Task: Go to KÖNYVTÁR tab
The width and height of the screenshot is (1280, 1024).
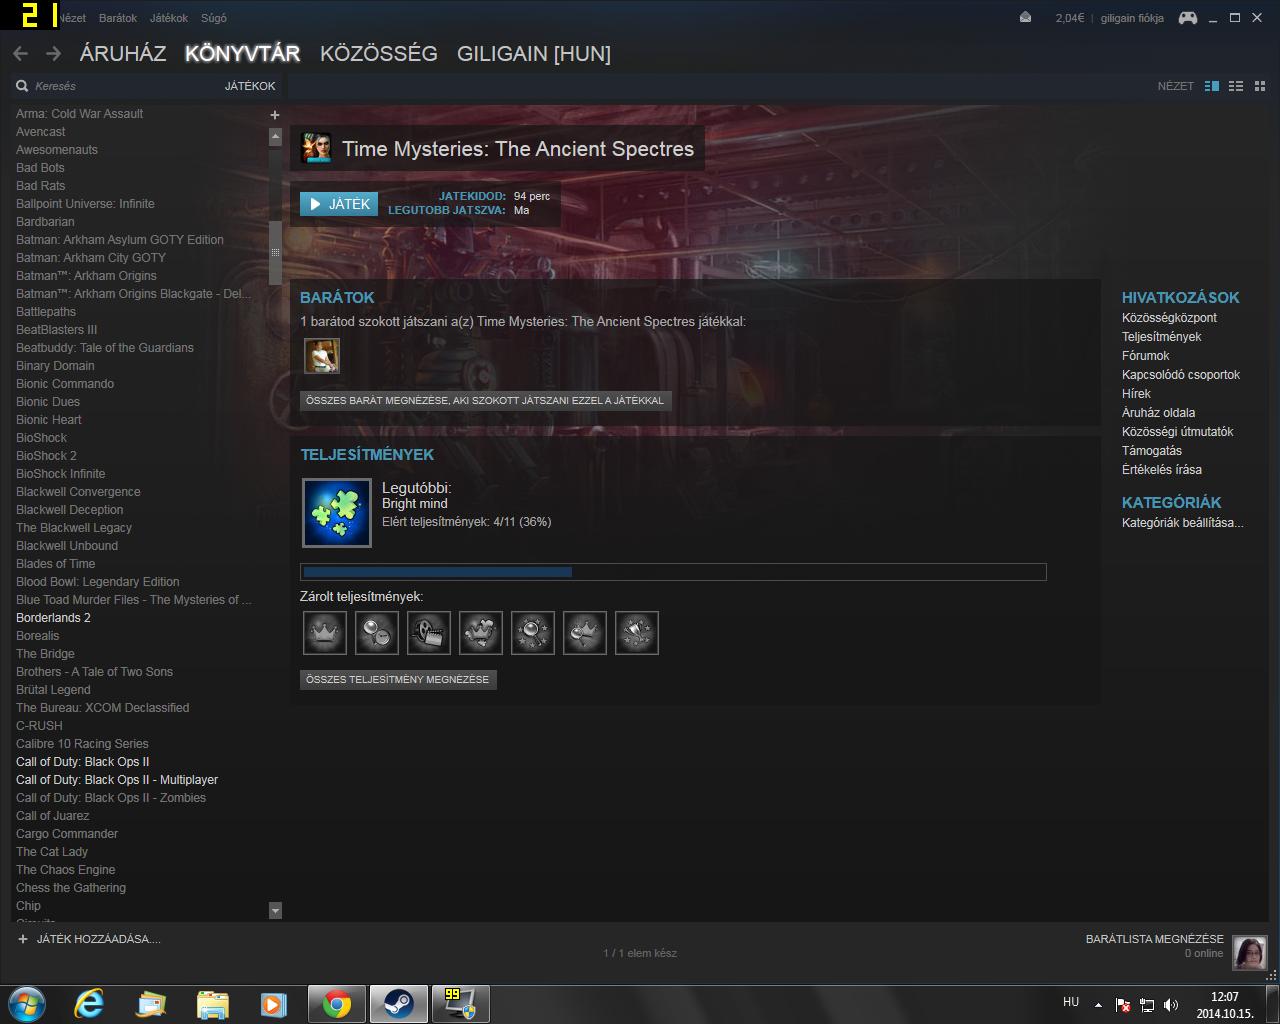Action: coord(242,54)
